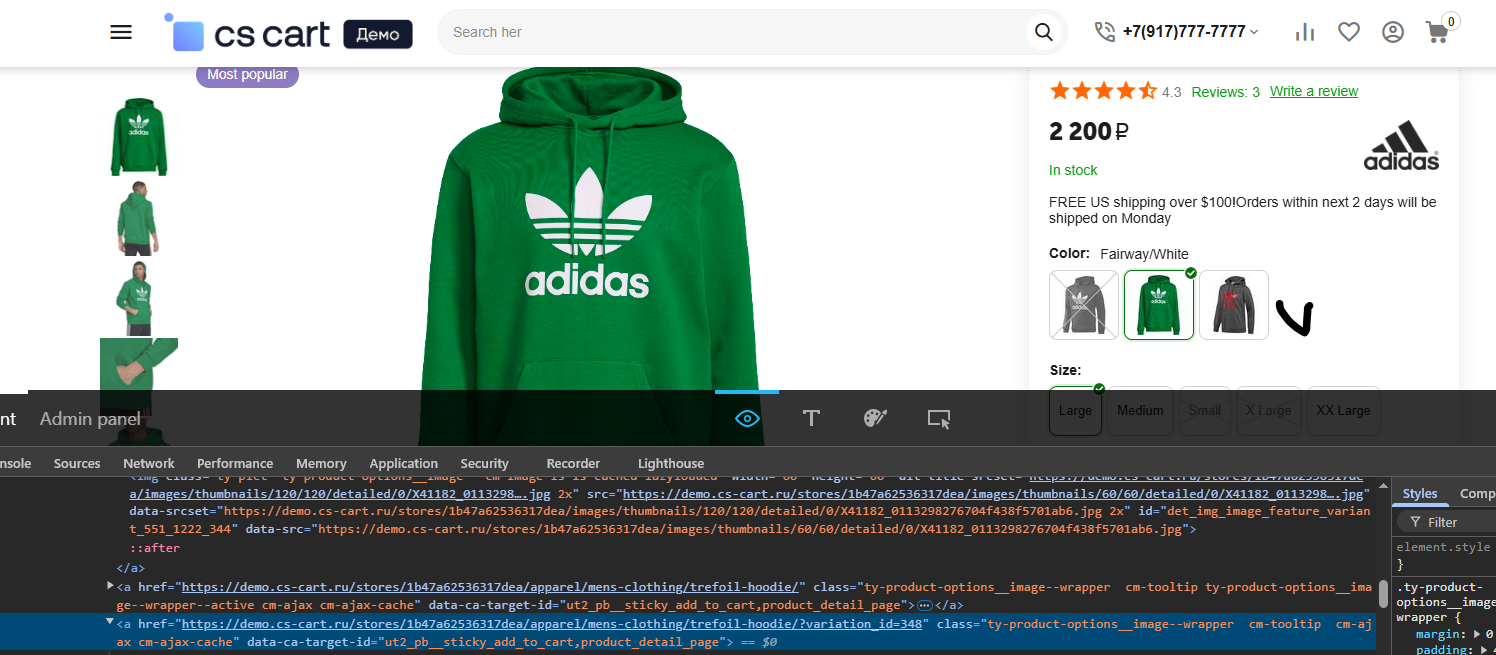The height and width of the screenshot is (655, 1496).
Task: Click the orange rating stars
Action: point(1103,92)
